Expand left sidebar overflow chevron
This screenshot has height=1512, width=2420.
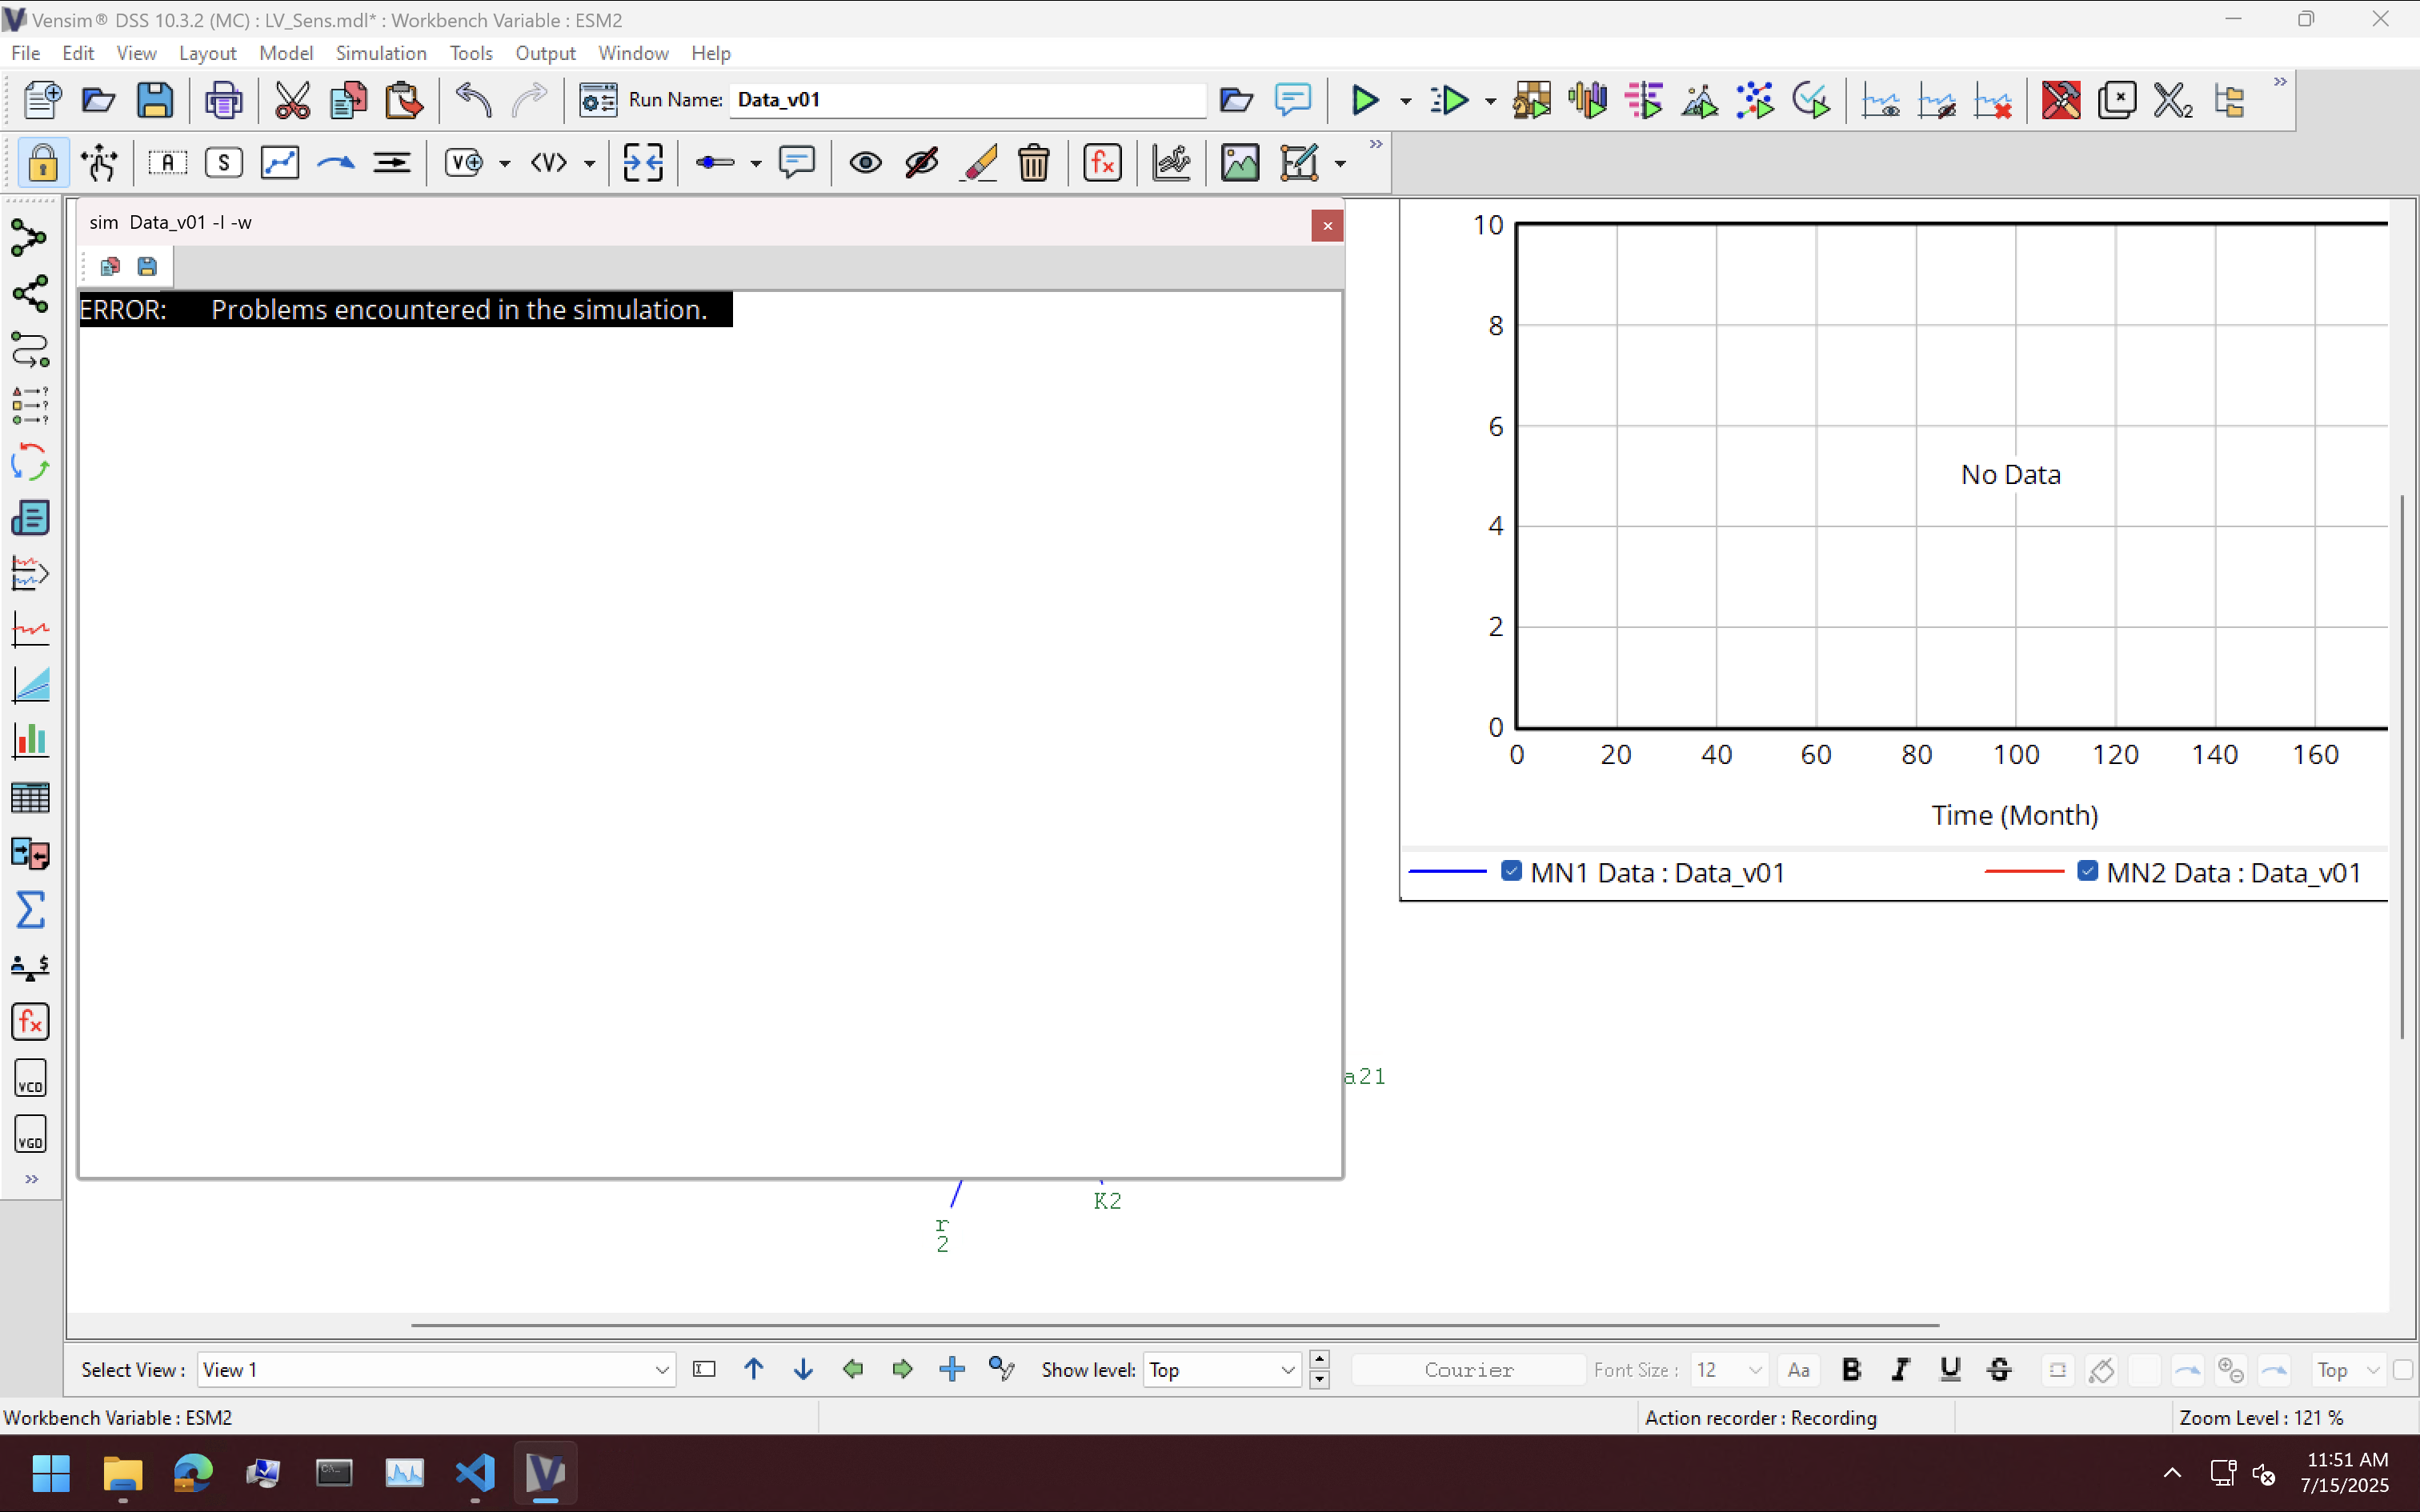pyautogui.click(x=32, y=1179)
